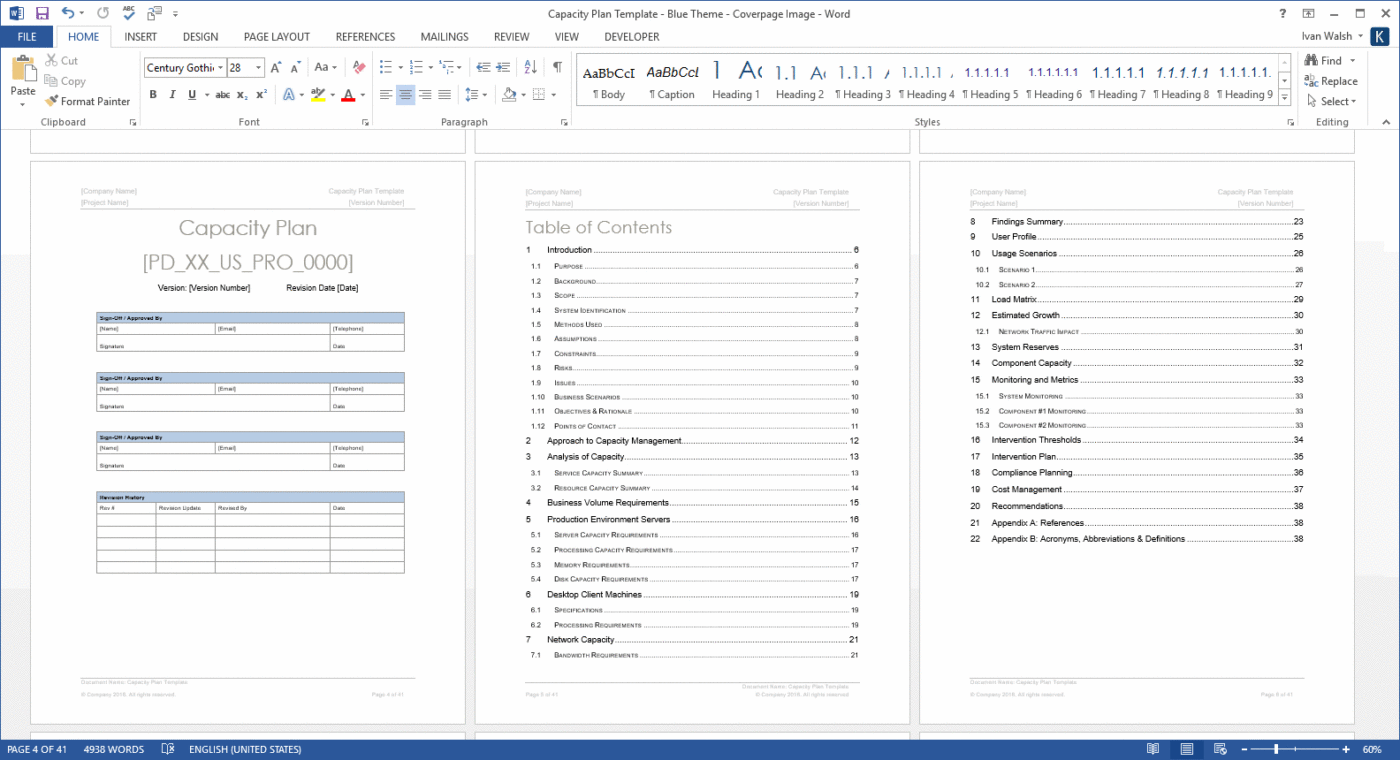Click the word count in status bar

click(x=112, y=748)
